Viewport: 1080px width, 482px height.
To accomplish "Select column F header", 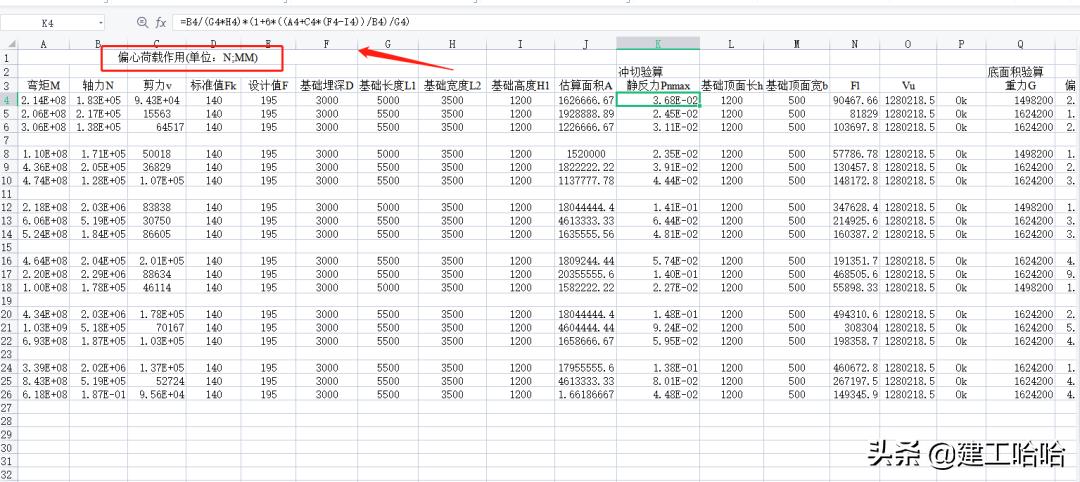I will (x=327, y=45).
